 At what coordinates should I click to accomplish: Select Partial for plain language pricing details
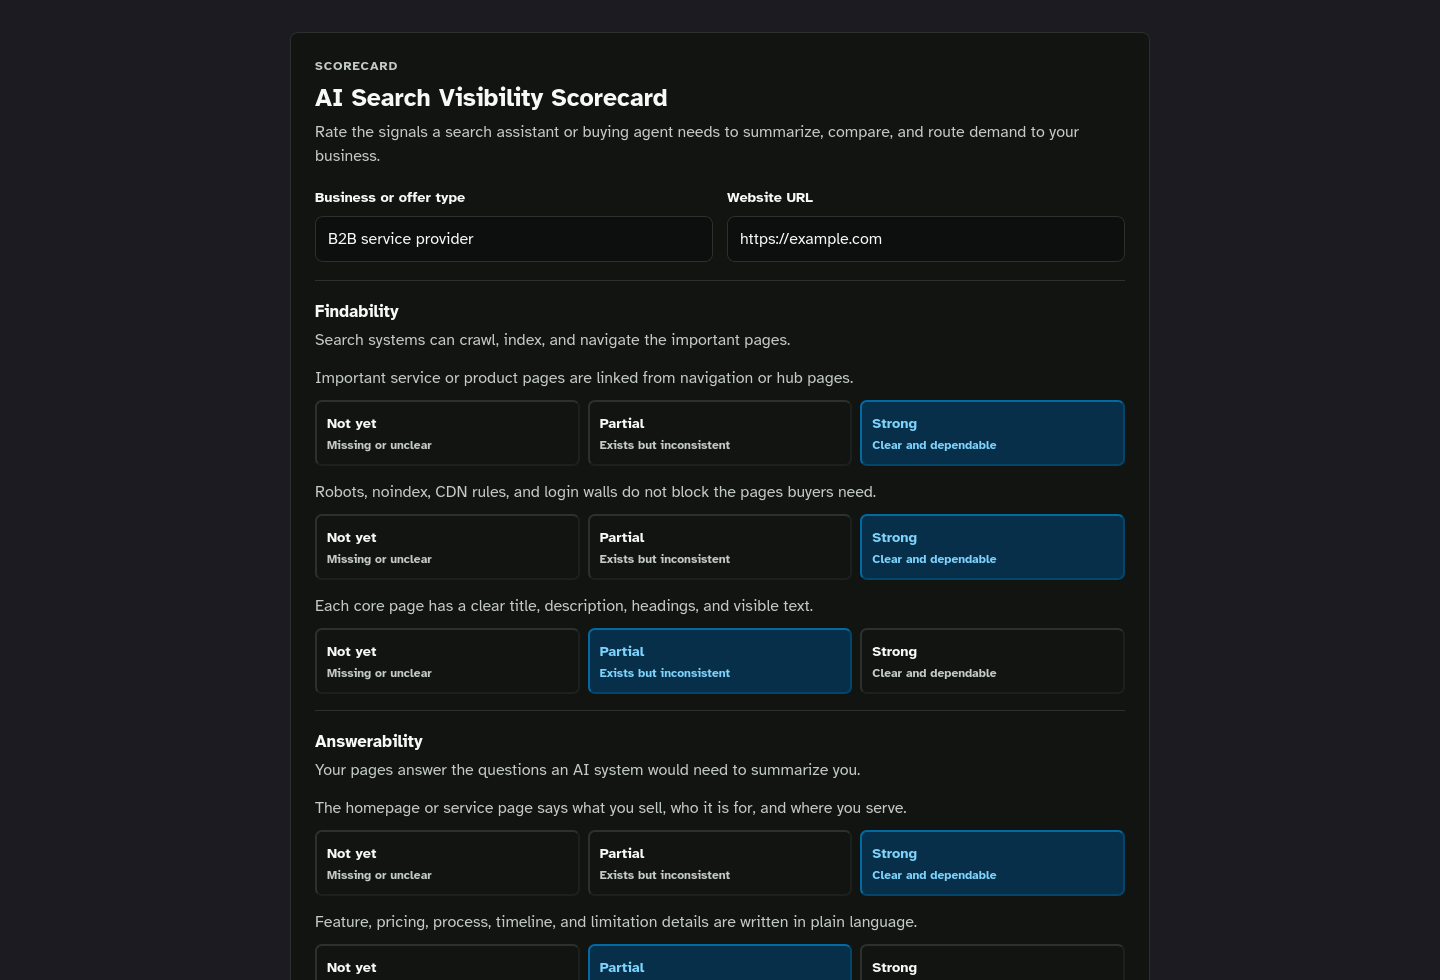(x=719, y=962)
